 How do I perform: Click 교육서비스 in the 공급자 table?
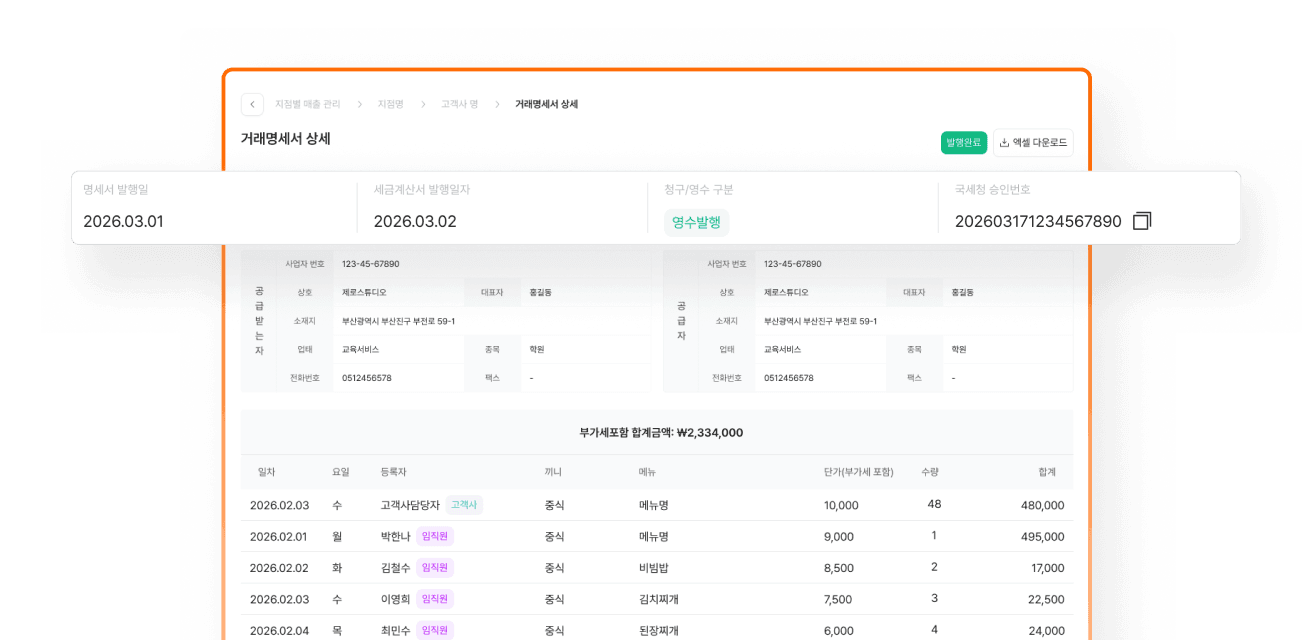pos(782,349)
